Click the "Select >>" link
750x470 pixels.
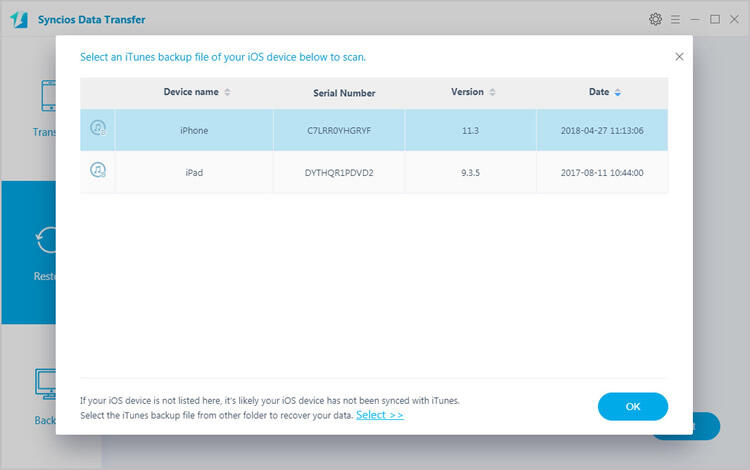click(x=379, y=415)
